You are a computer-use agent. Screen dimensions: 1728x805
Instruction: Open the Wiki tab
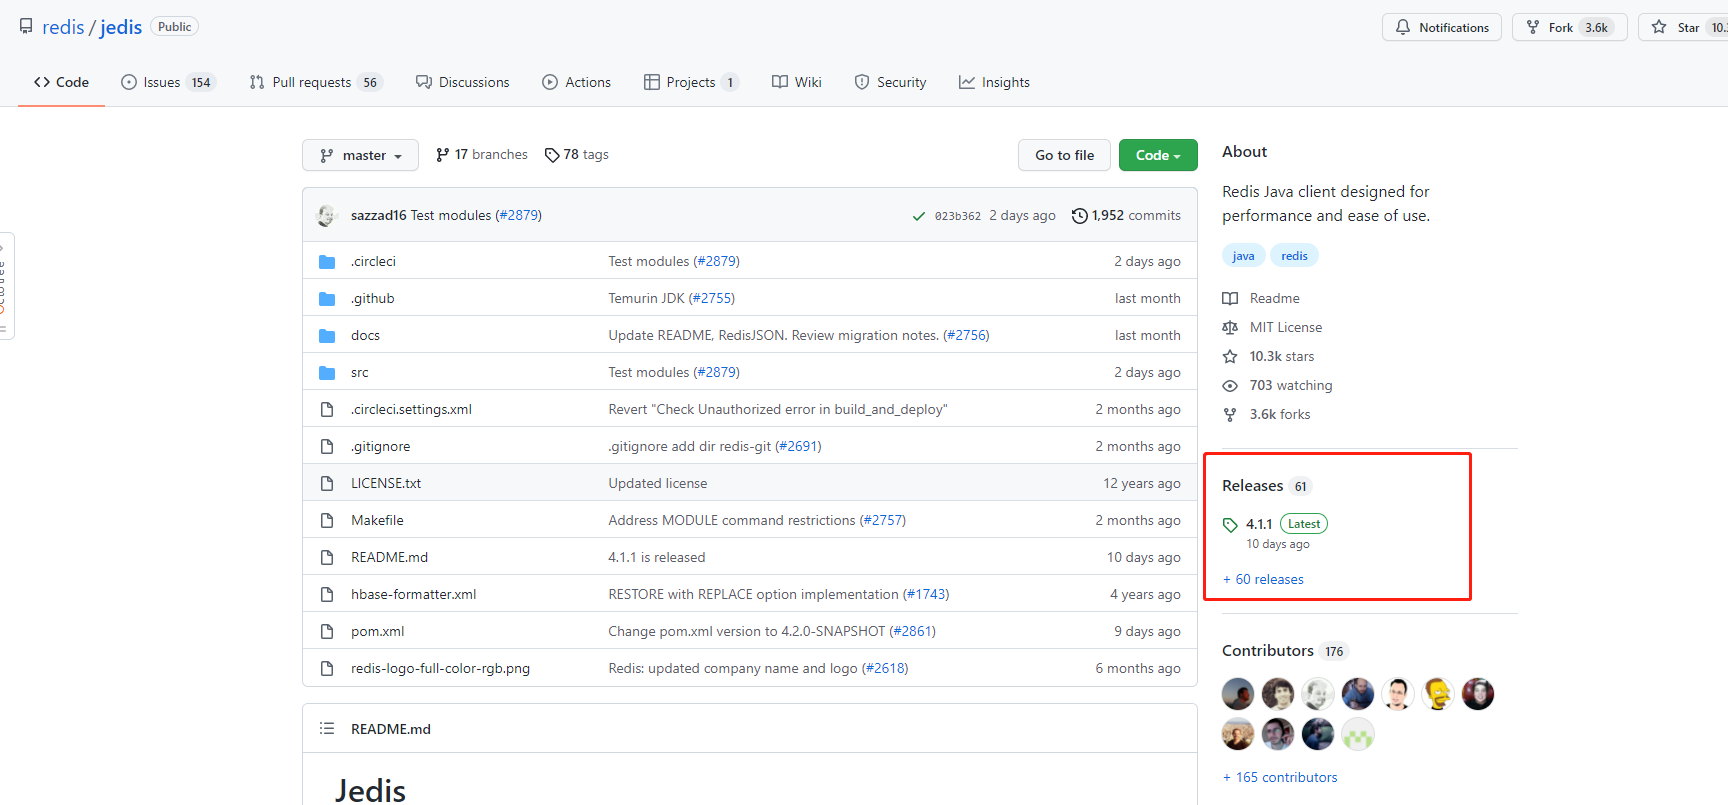point(796,82)
